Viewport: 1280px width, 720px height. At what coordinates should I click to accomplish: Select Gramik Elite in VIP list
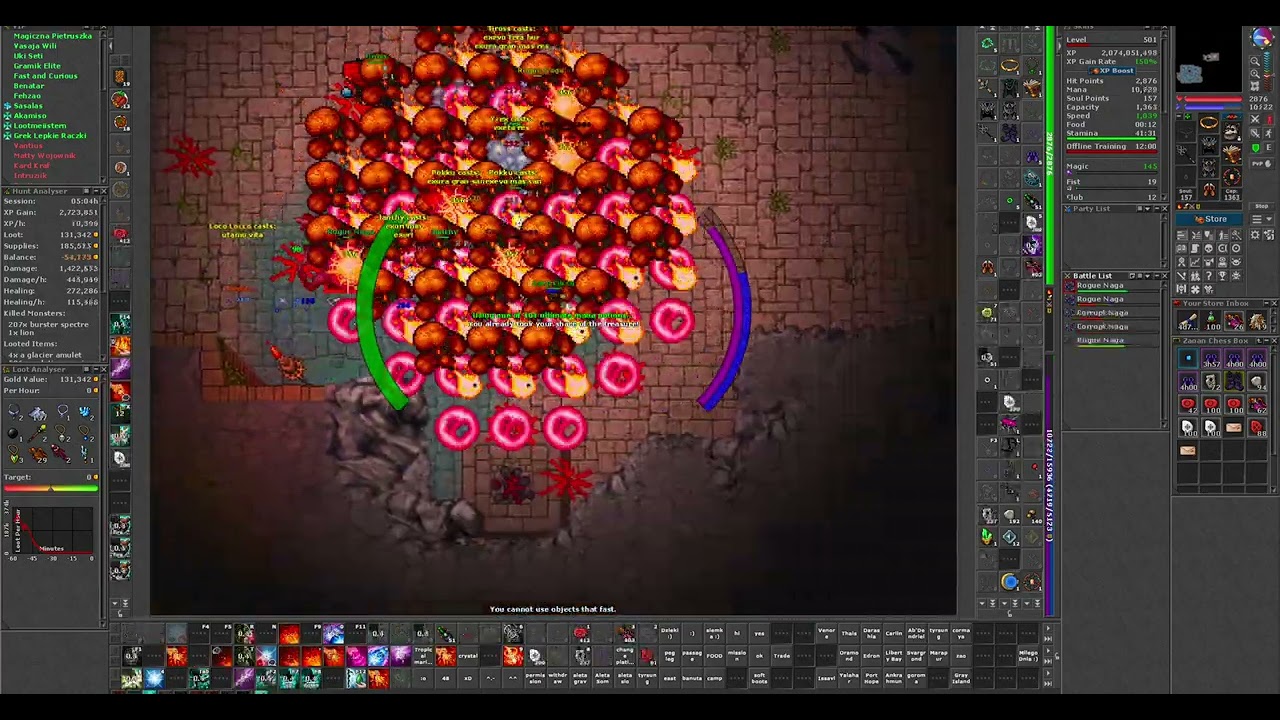pos(37,66)
